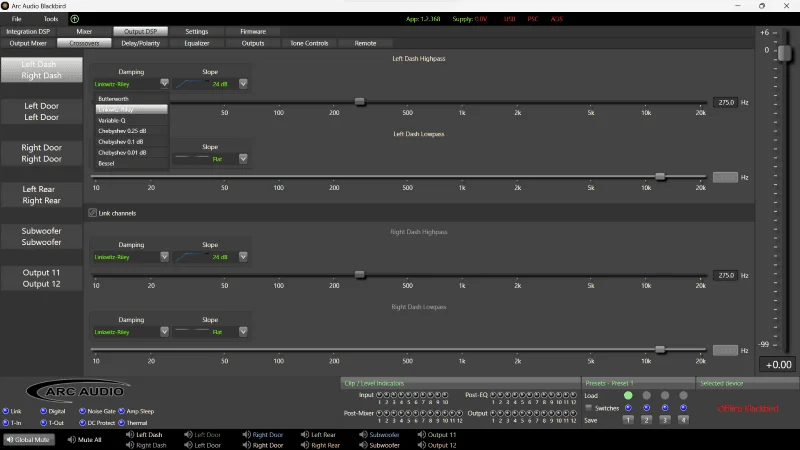Screen dimensions: 800x450
Task: Mute the lower Left Door speaker icon
Action: point(188,445)
